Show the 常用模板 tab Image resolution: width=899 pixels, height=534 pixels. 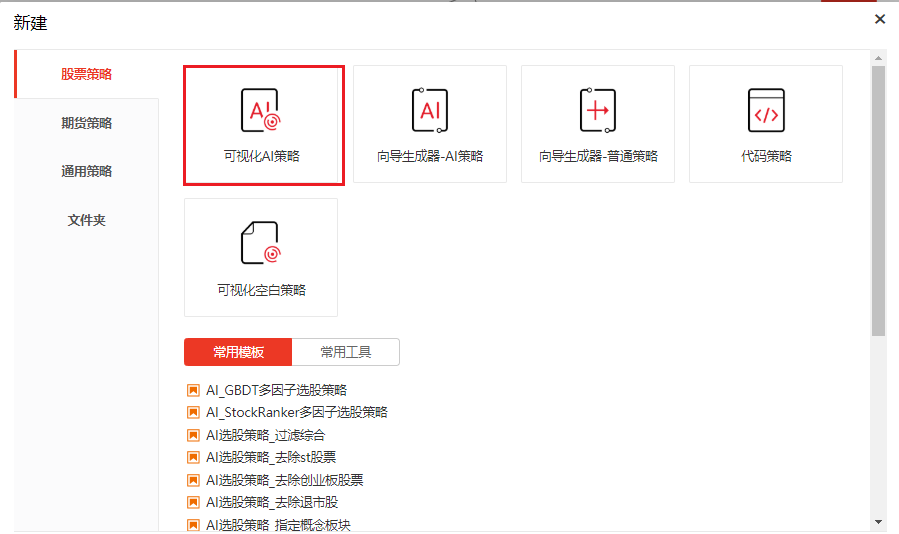(238, 352)
